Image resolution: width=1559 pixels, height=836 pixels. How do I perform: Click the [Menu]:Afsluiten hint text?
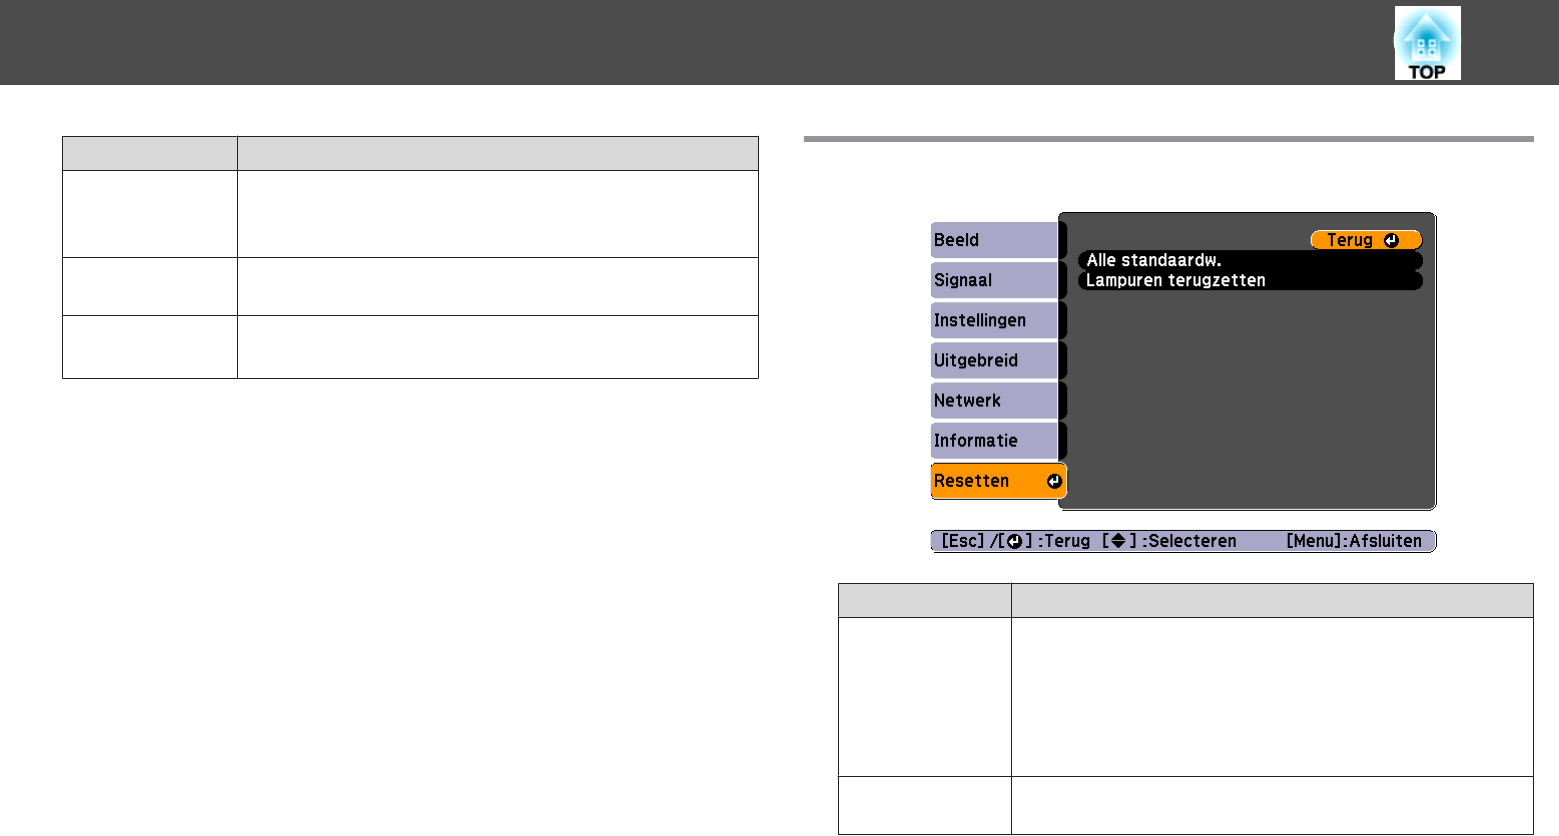[x=1353, y=541]
